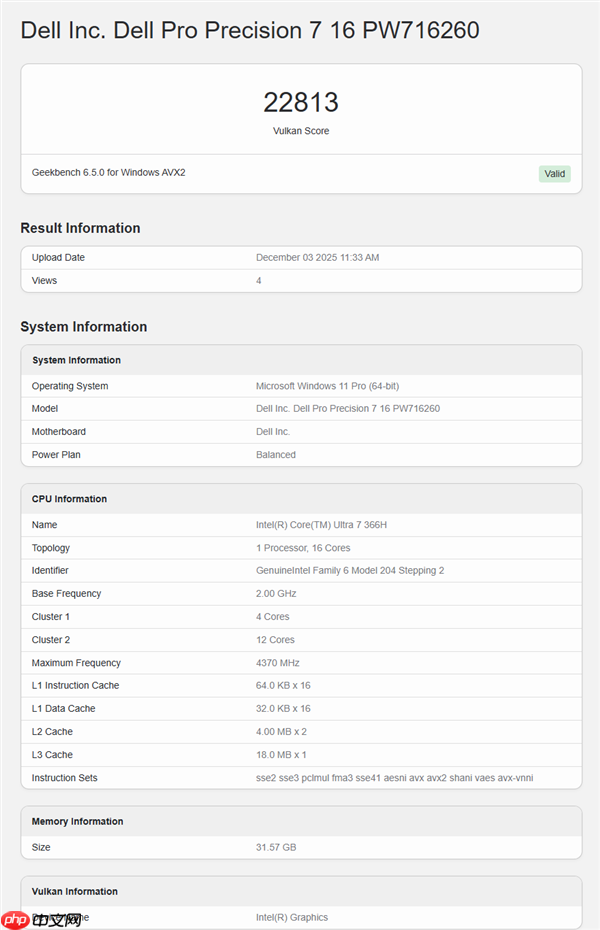Screen dimensions: 600x930
Task: Click the Memory Information table header
Action: coord(77,822)
